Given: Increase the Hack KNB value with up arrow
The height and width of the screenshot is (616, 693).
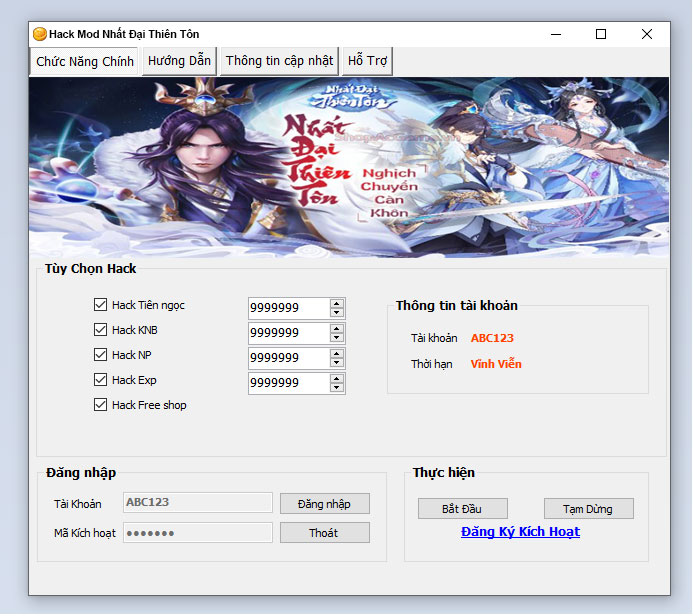Looking at the screenshot, I should [337, 329].
